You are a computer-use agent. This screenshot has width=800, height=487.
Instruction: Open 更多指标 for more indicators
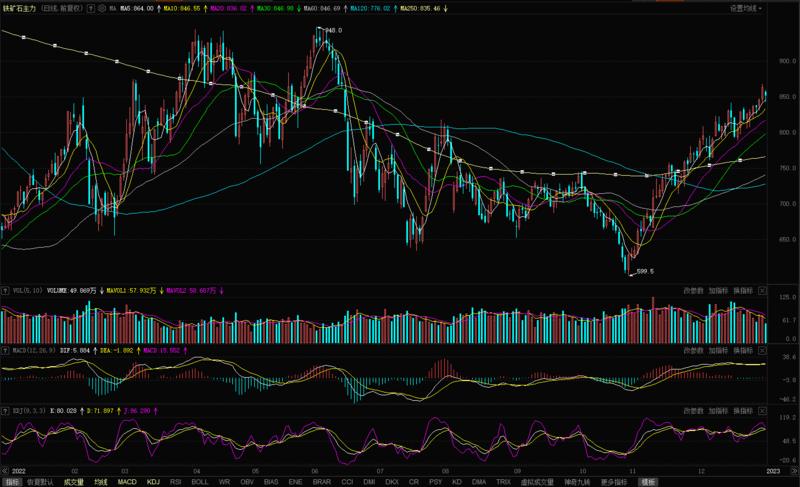(x=614, y=482)
